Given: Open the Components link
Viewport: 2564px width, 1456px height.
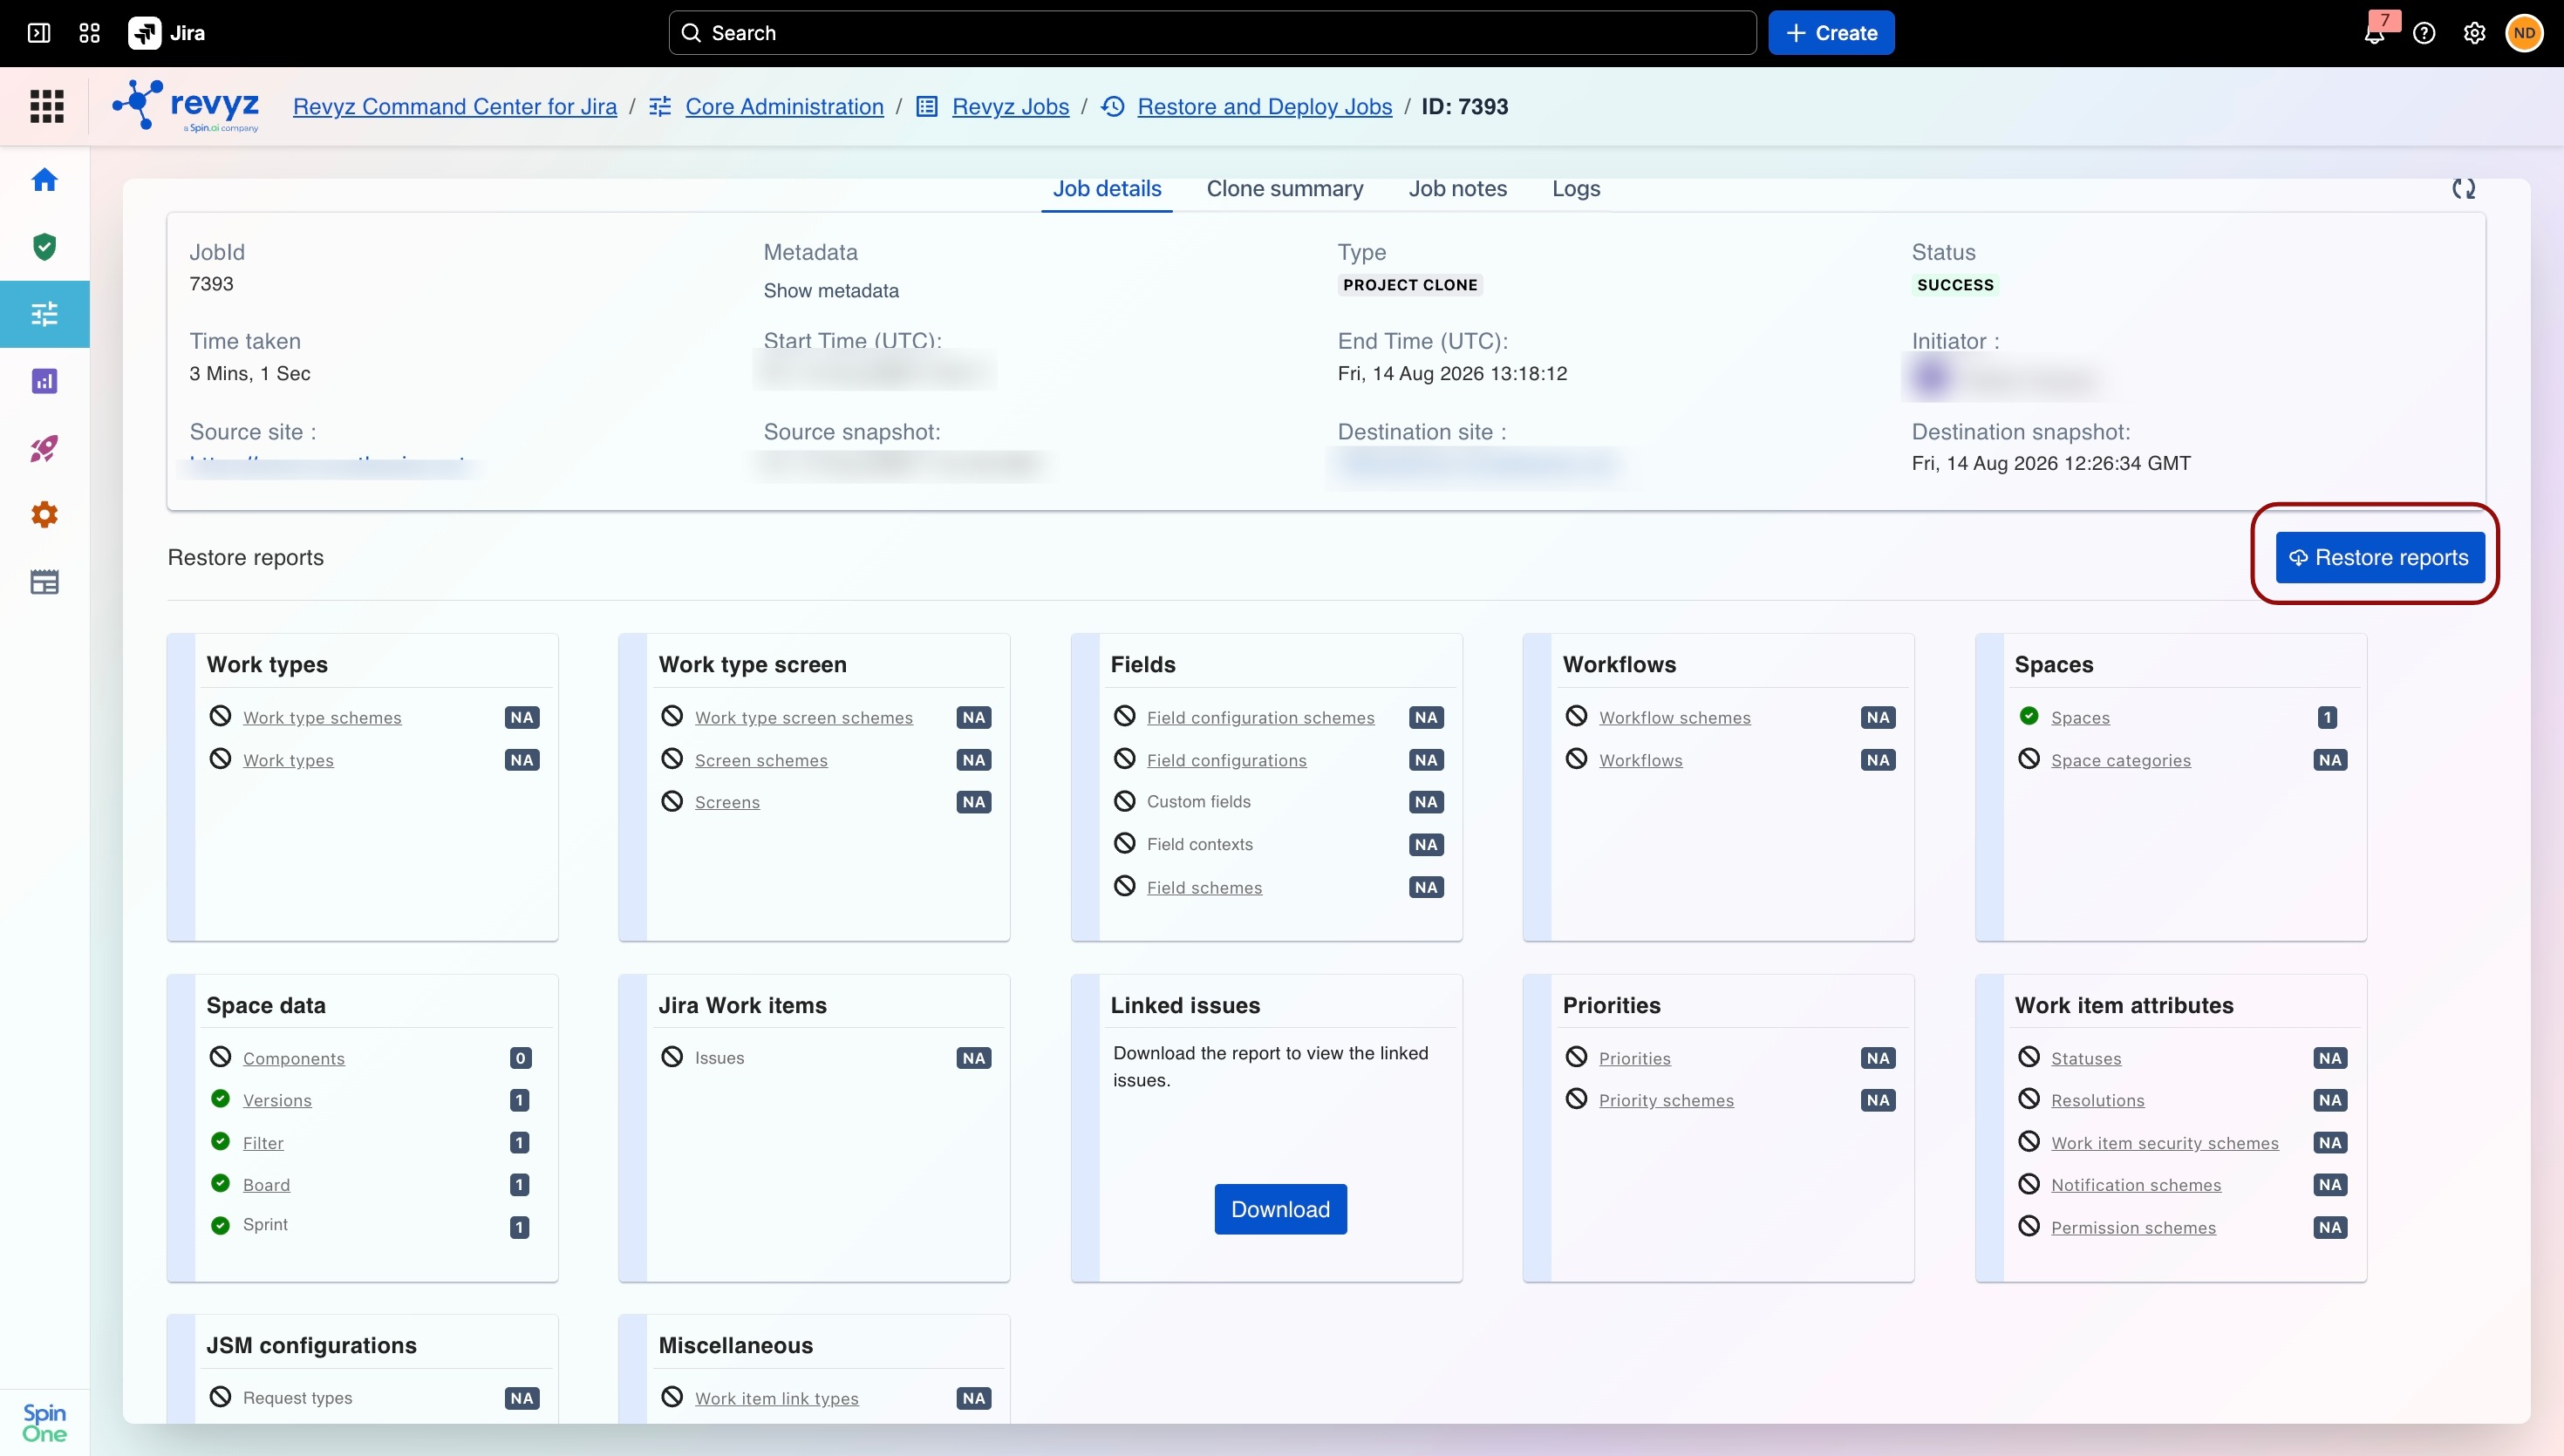Looking at the screenshot, I should (x=294, y=1058).
